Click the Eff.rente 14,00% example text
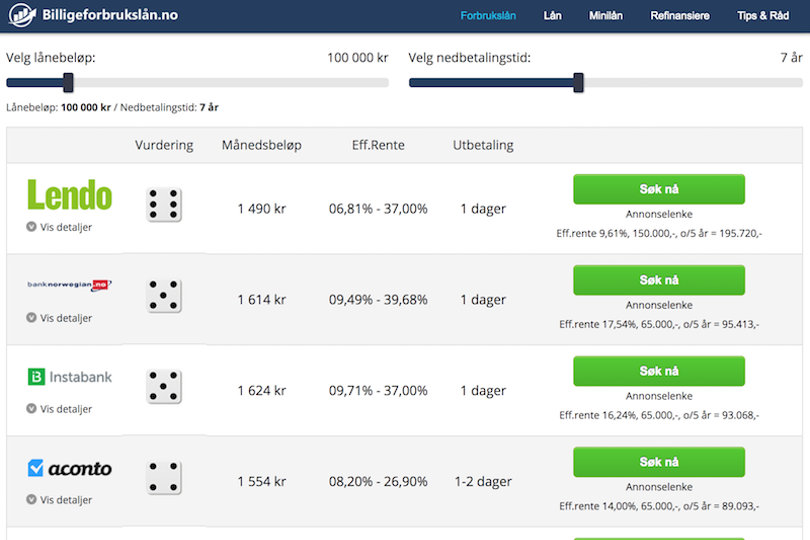810x540 pixels. click(659, 506)
